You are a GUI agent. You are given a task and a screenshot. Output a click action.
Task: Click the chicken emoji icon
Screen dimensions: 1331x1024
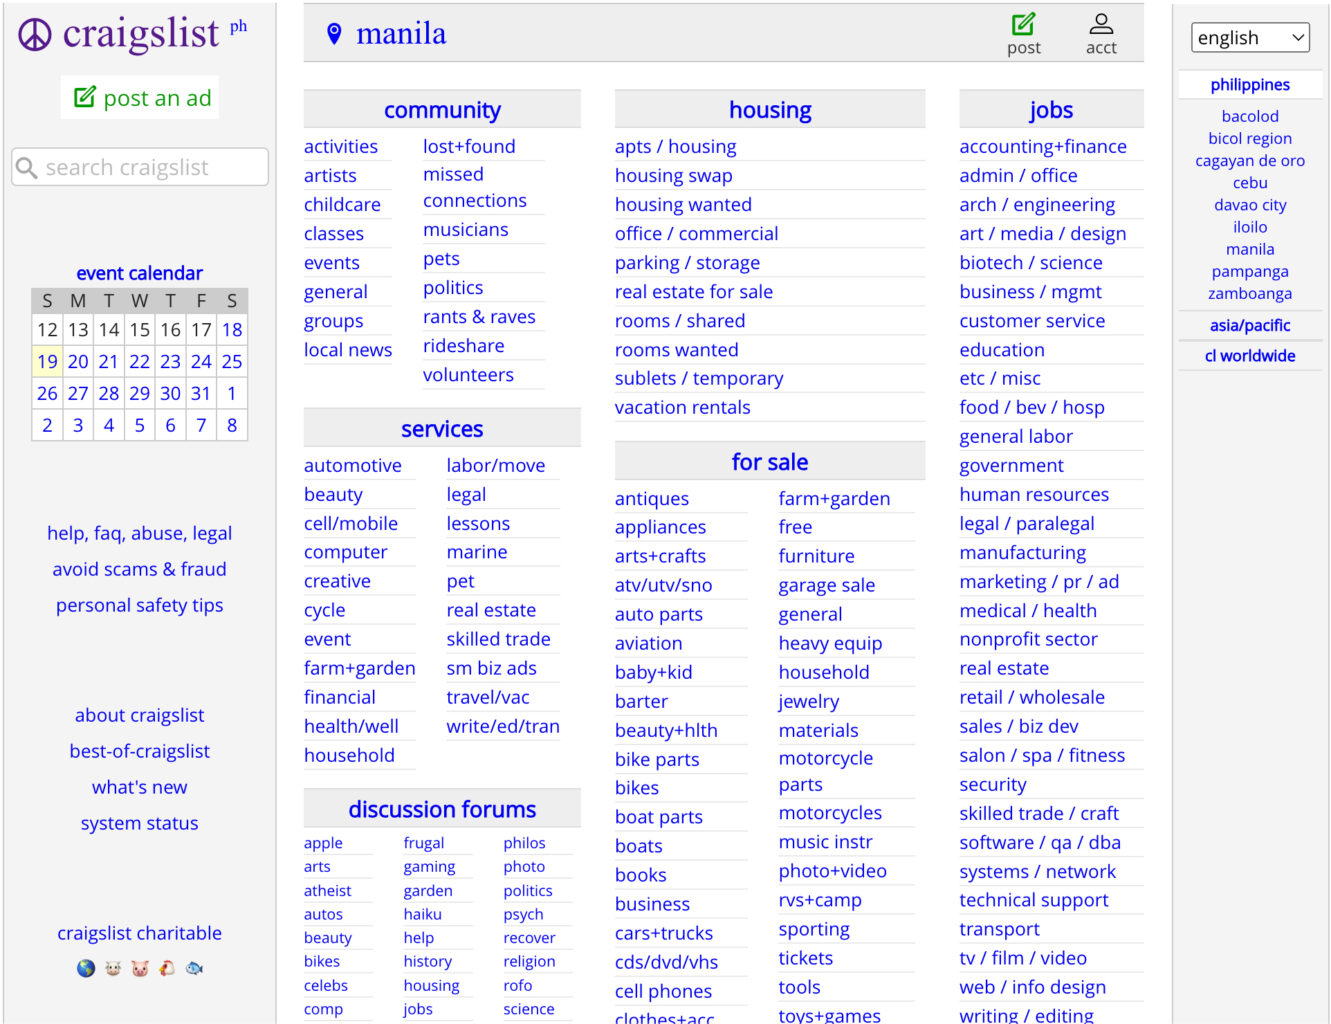[x=167, y=968]
